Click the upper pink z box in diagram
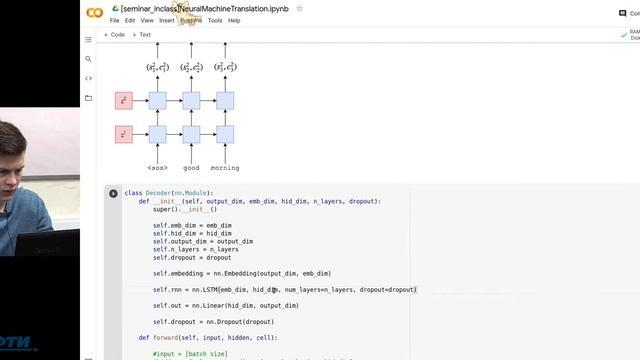Viewport: 640px width, 360px height. 124,100
